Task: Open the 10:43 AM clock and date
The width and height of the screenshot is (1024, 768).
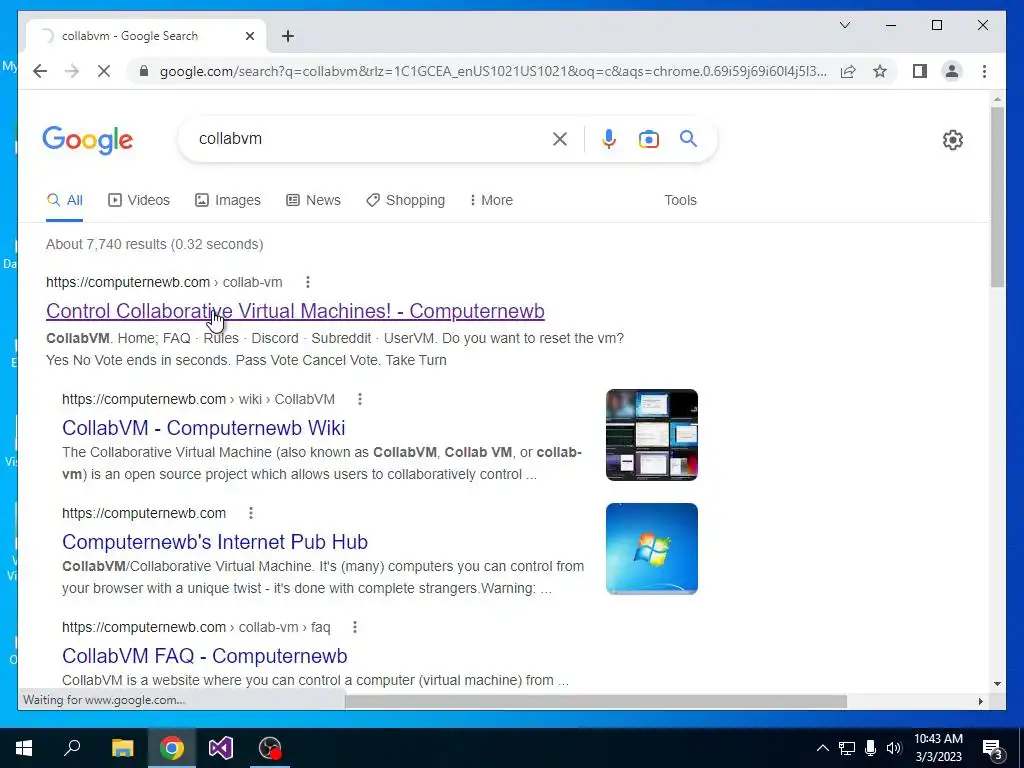Action: point(938,748)
